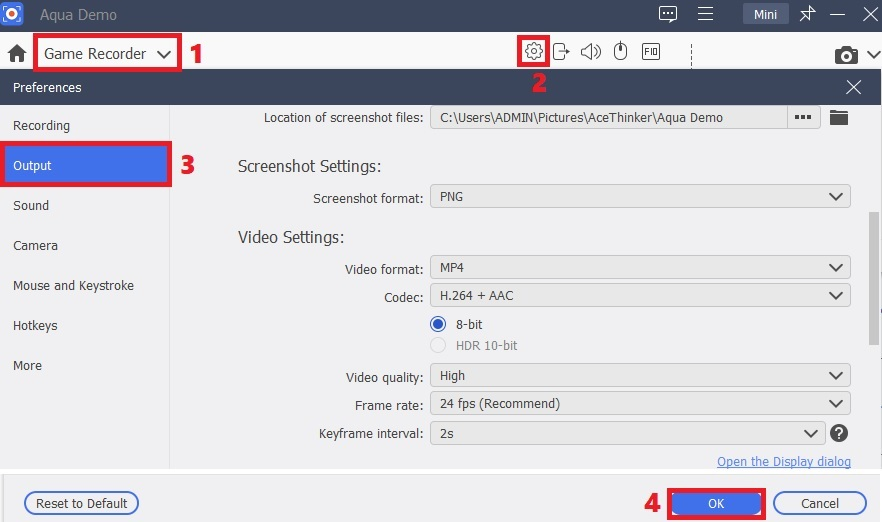Click the camera screenshot icon

point(846,54)
